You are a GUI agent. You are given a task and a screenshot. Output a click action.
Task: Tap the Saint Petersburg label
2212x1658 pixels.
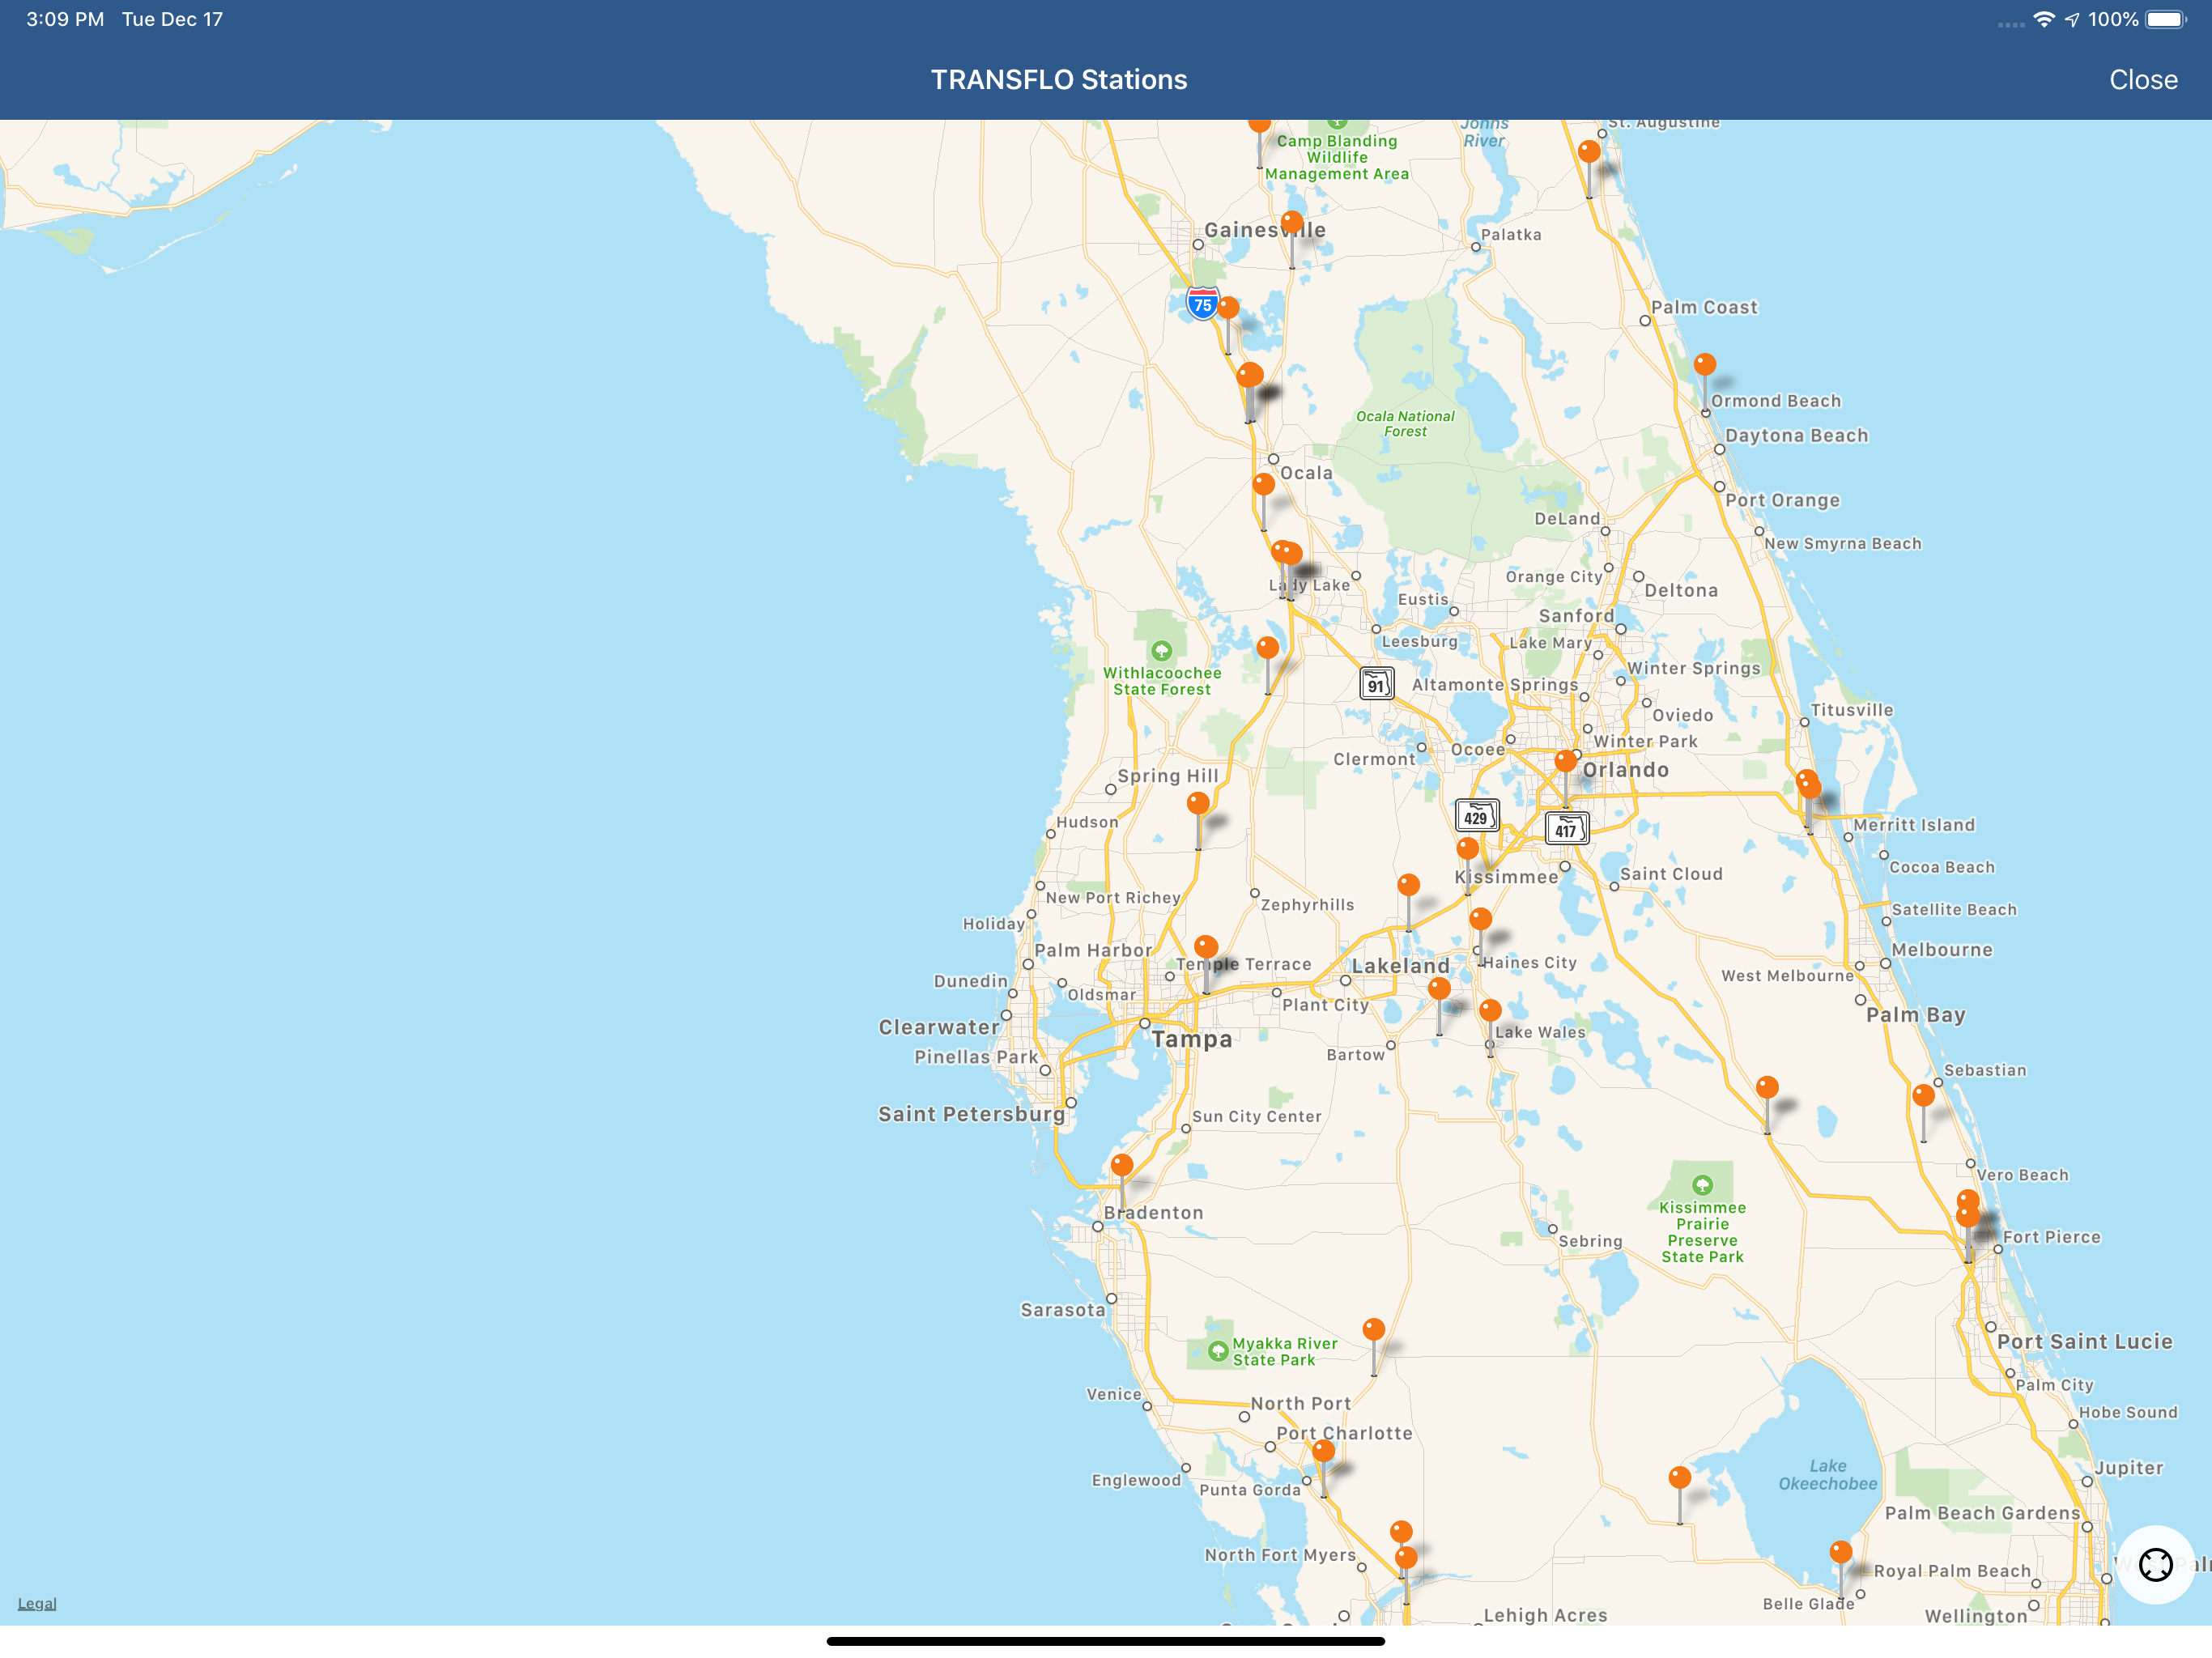click(x=971, y=1114)
